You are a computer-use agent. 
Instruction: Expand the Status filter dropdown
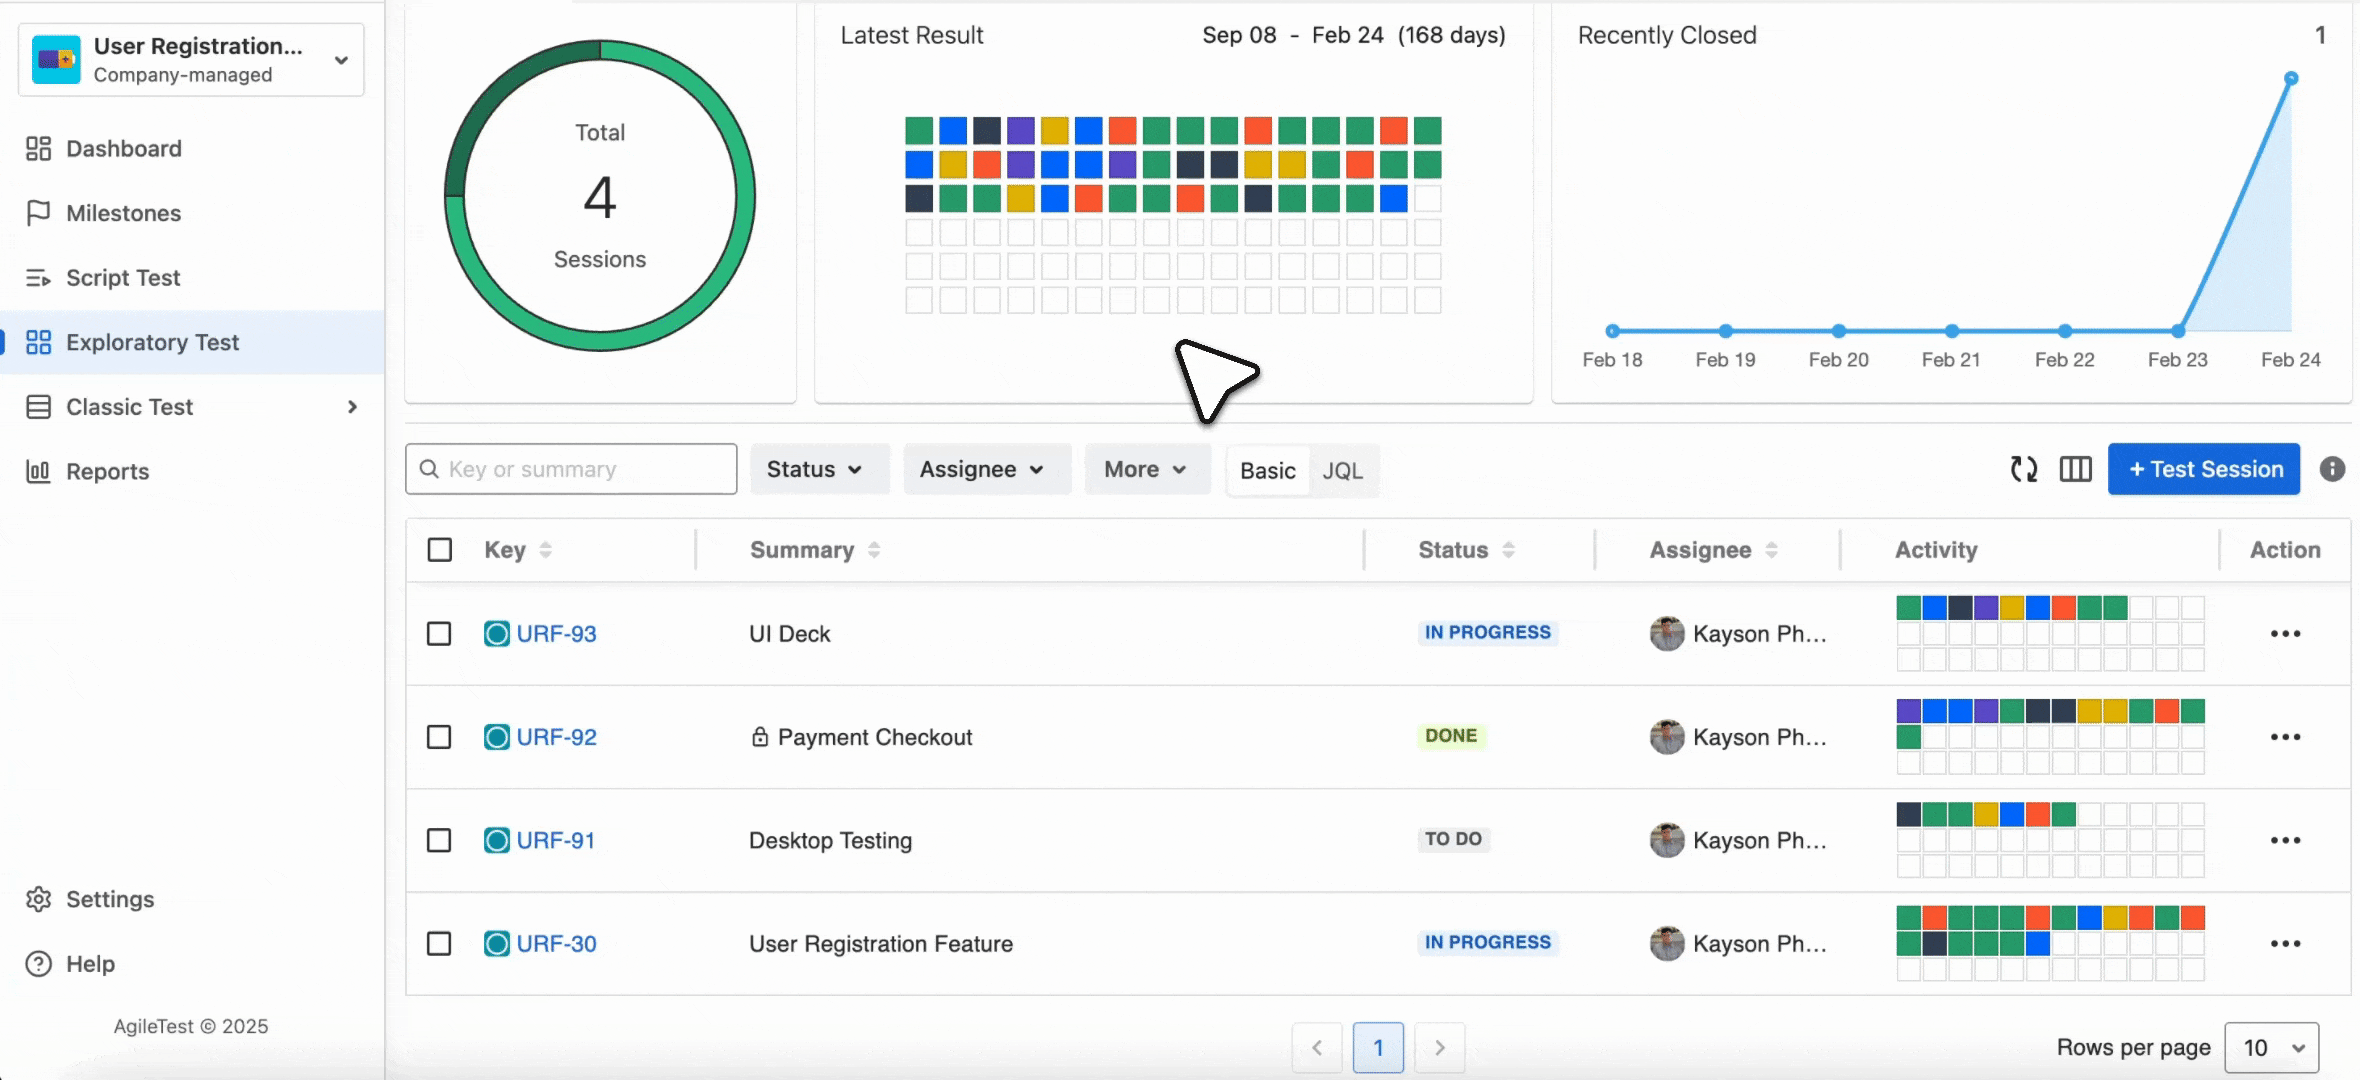814,469
